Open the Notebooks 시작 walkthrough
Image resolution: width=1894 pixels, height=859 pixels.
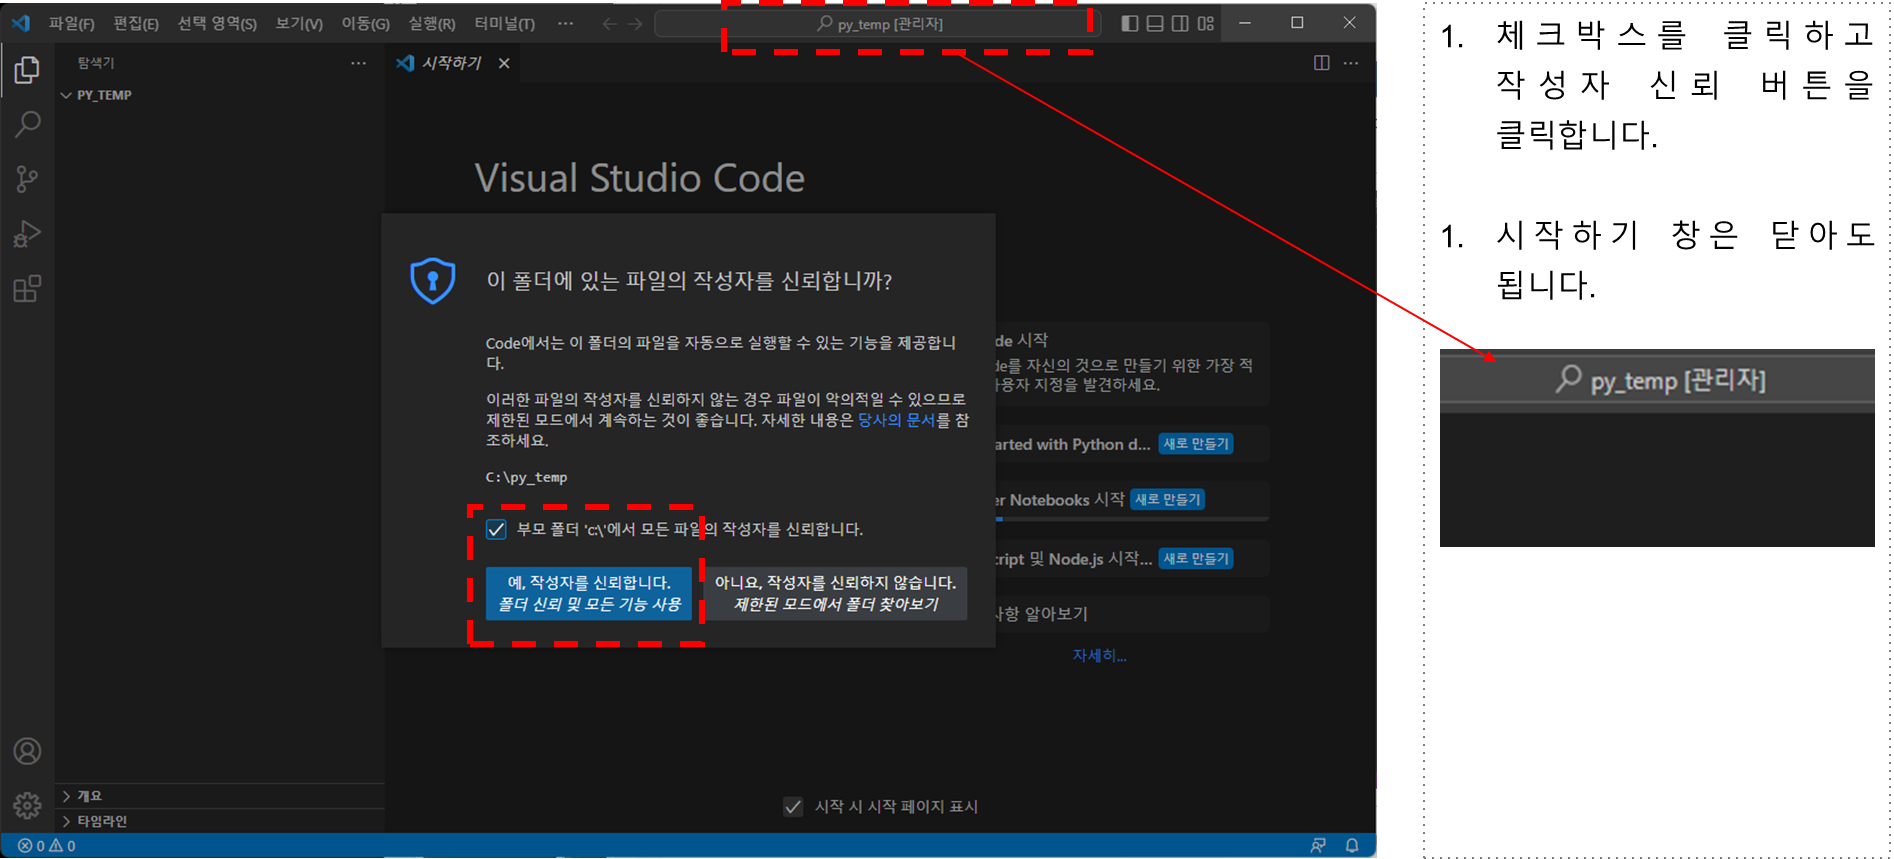tap(1130, 499)
